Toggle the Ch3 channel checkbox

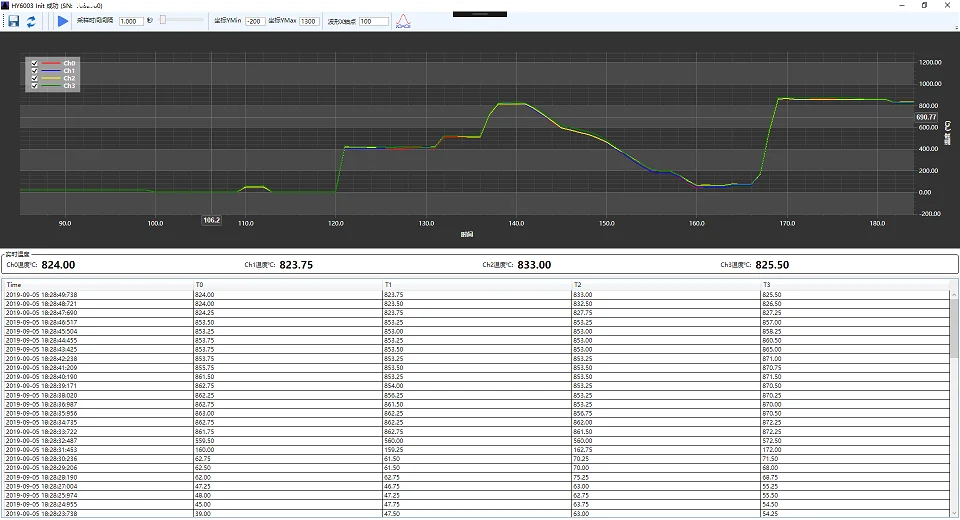34,86
